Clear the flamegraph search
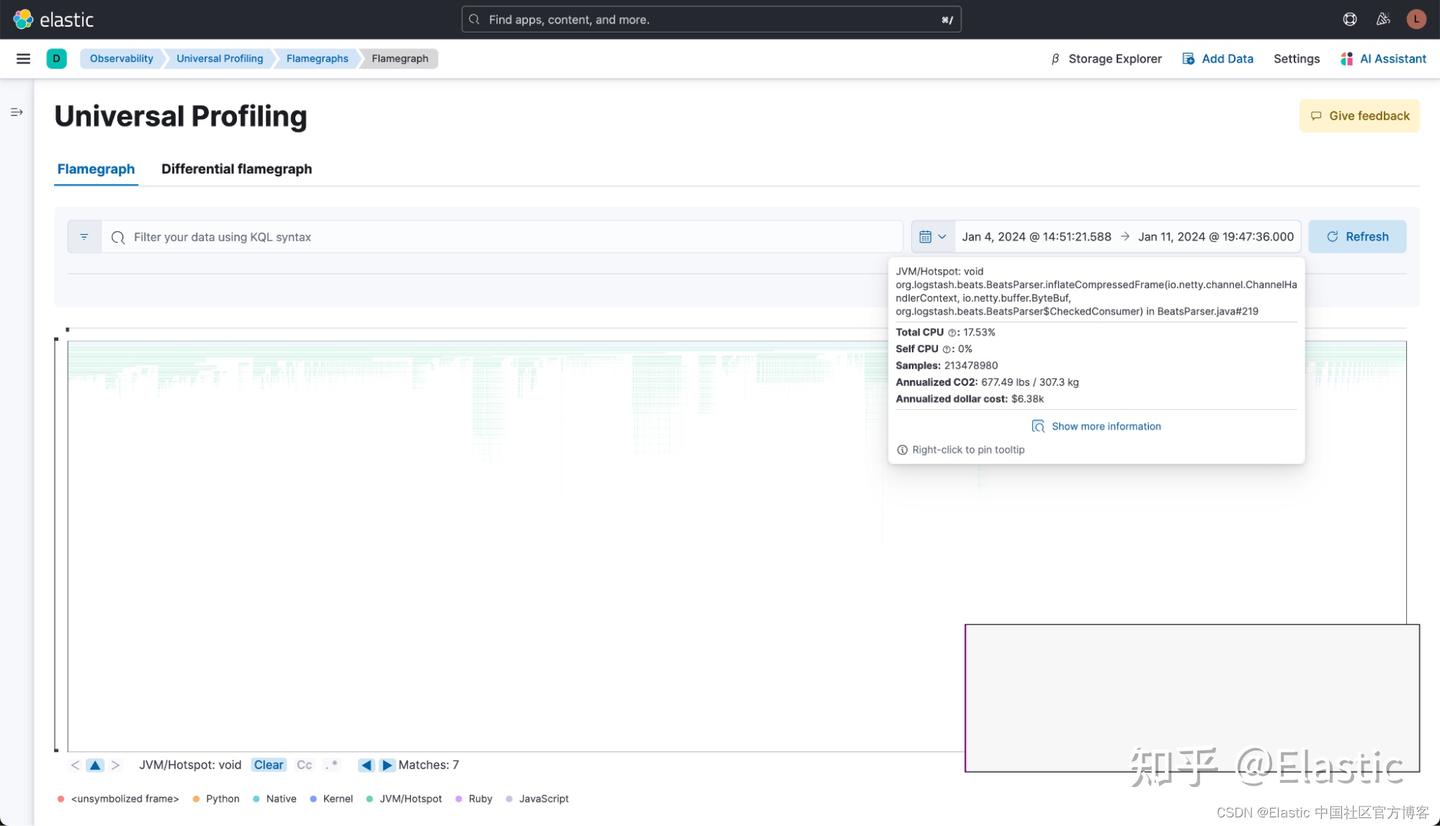The height and width of the screenshot is (826, 1440). (269, 765)
